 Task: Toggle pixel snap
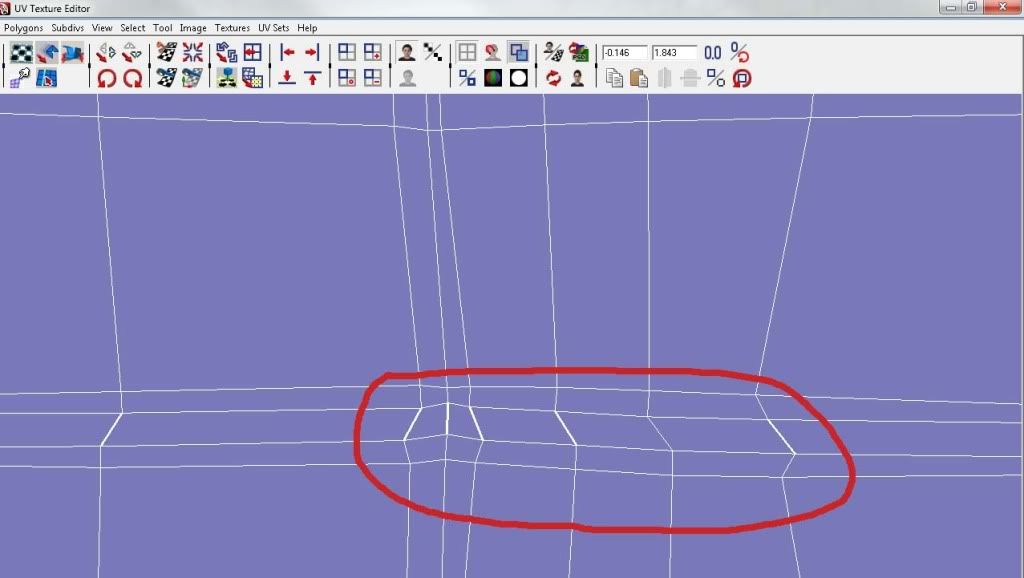(492, 52)
